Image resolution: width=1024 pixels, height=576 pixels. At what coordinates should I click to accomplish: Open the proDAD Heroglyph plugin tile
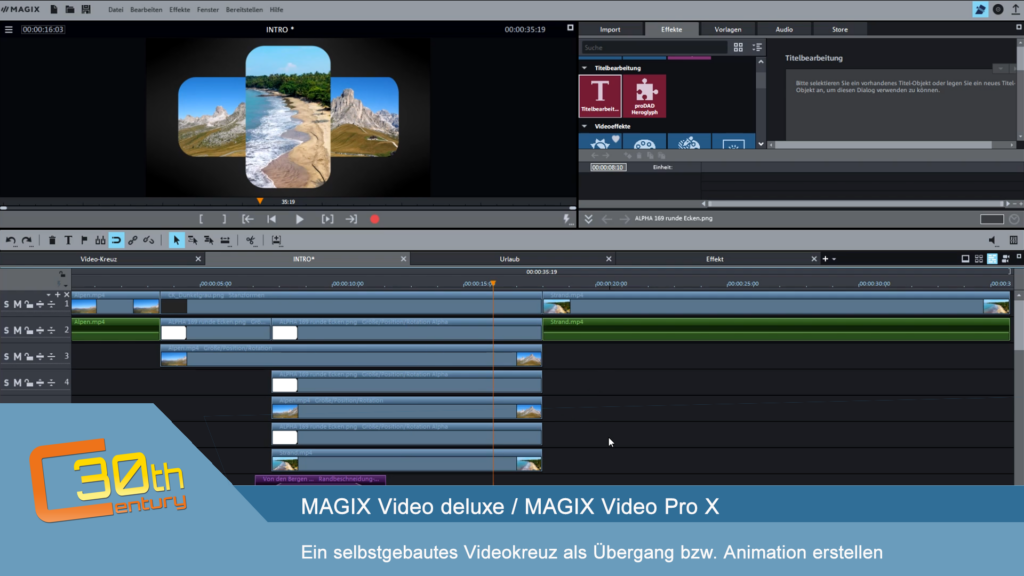(x=645, y=95)
